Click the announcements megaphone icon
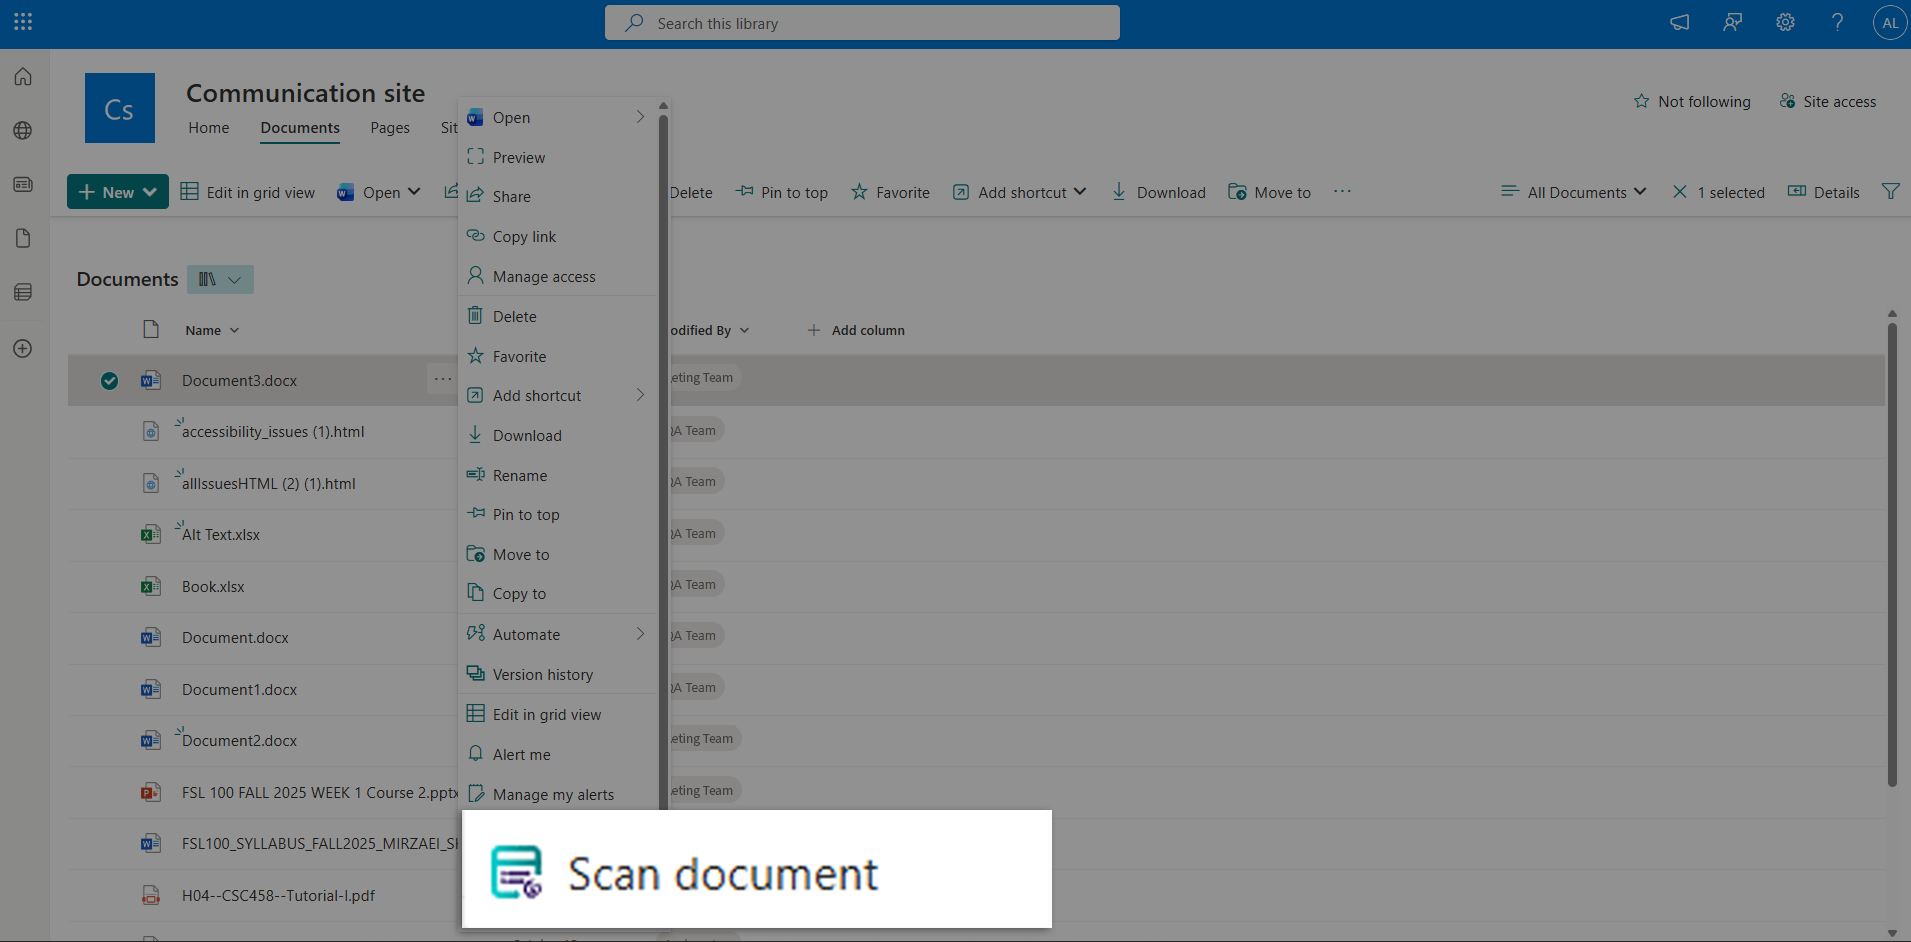Screen dimensions: 1911x942 pos(1679,22)
